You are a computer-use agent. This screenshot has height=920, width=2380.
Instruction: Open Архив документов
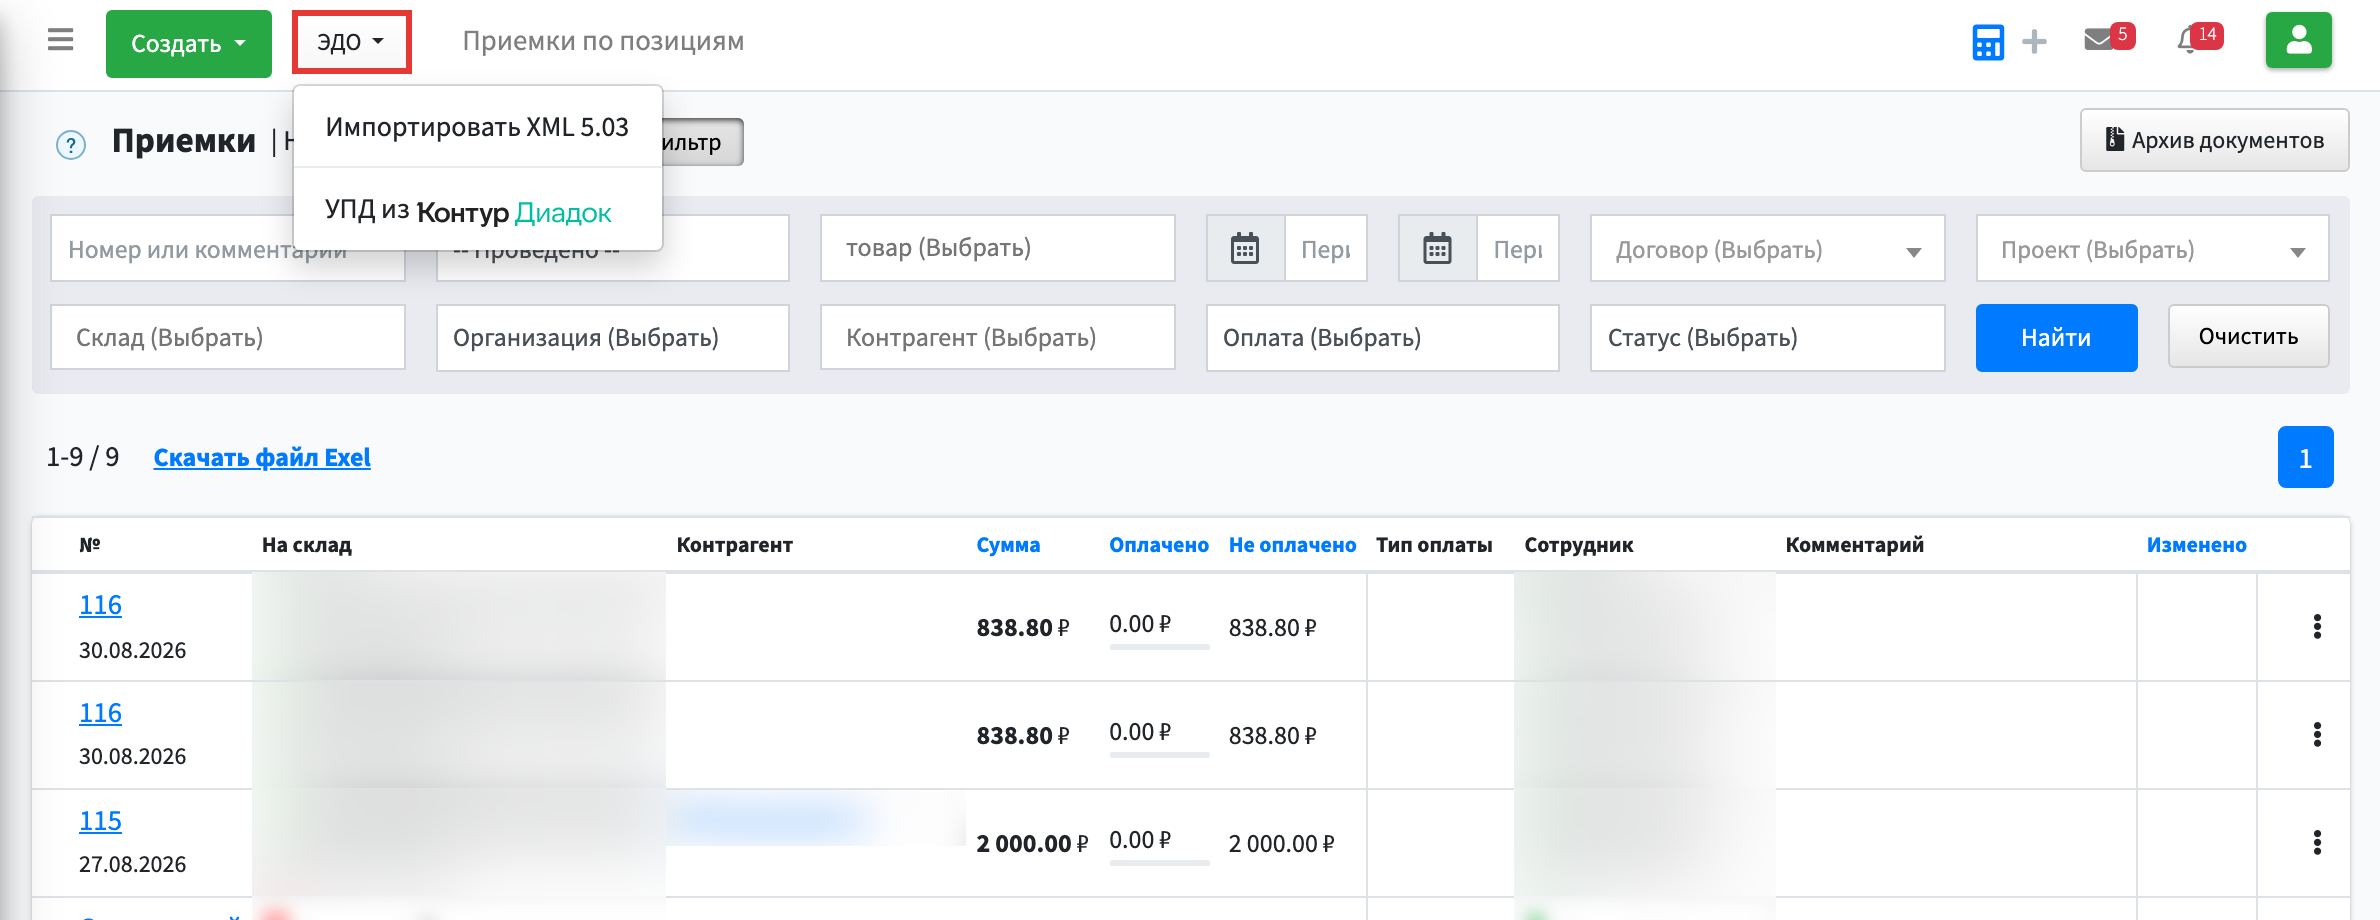(2214, 140)
